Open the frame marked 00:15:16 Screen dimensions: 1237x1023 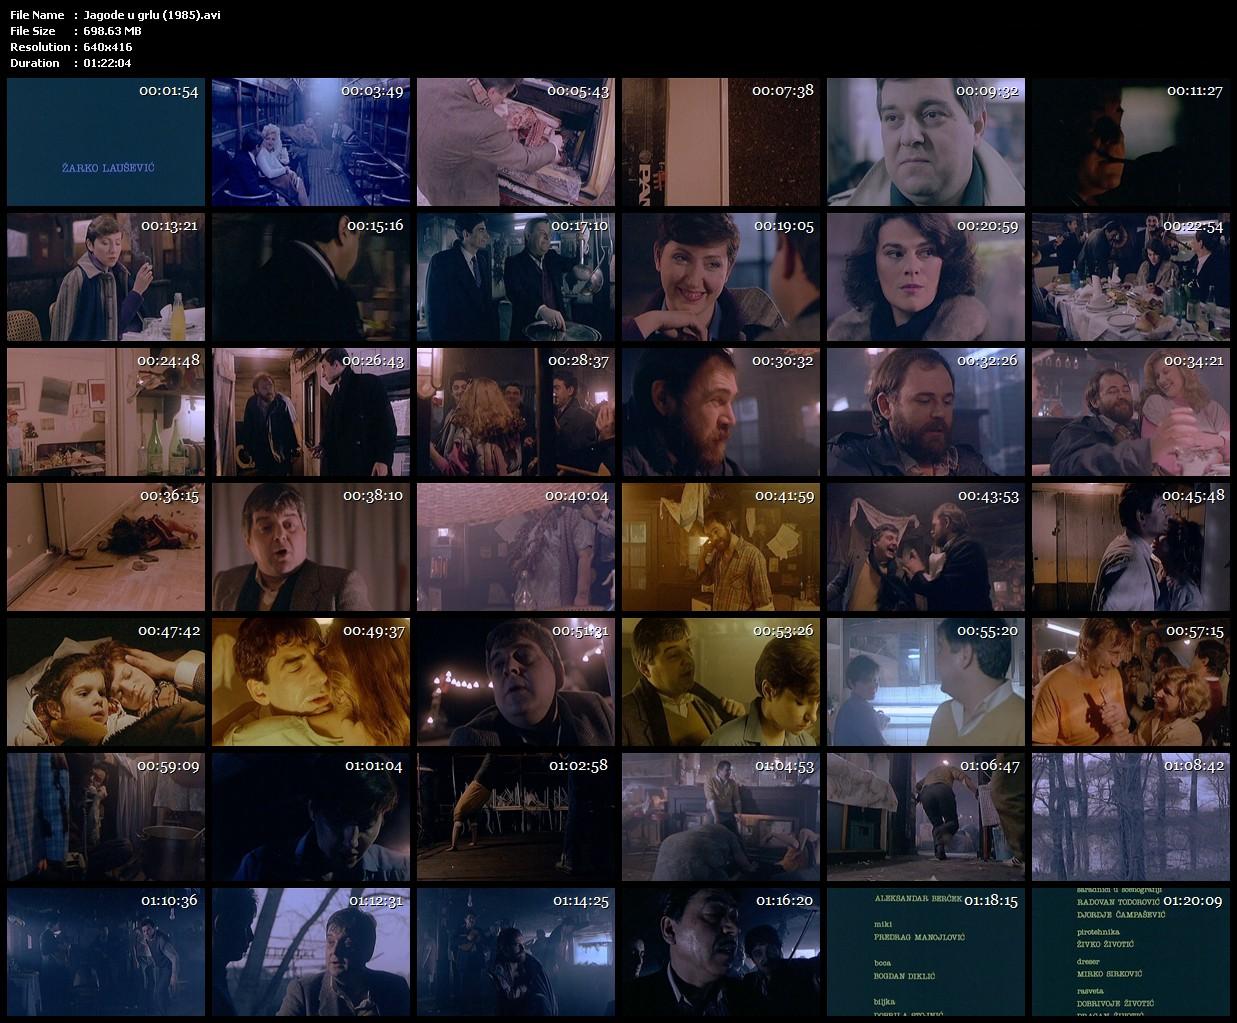(311, 277)
